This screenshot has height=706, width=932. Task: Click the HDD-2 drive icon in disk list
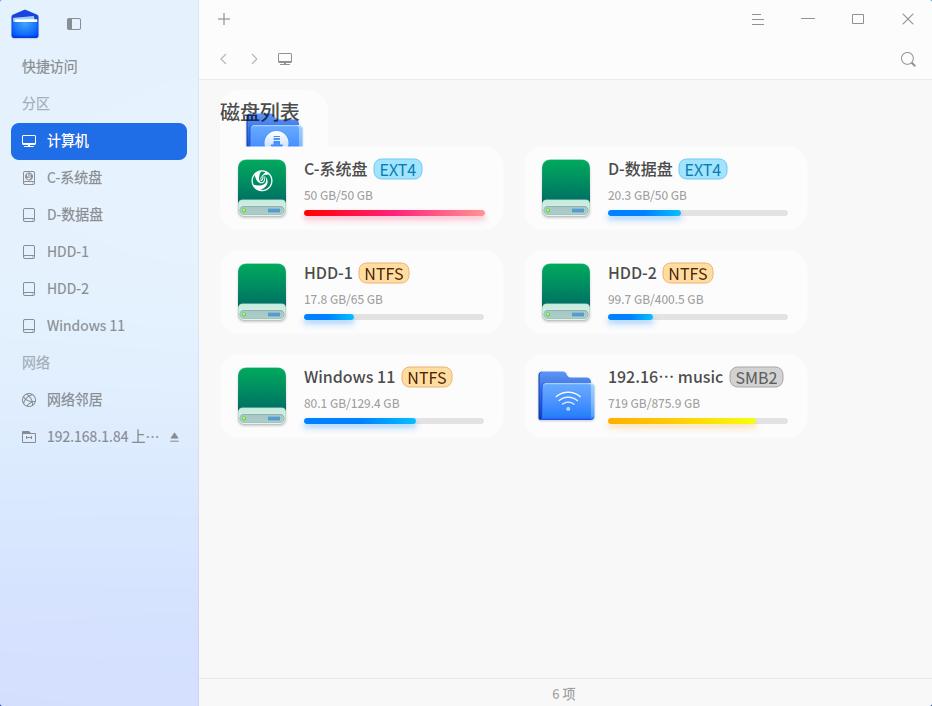[566, 292]
